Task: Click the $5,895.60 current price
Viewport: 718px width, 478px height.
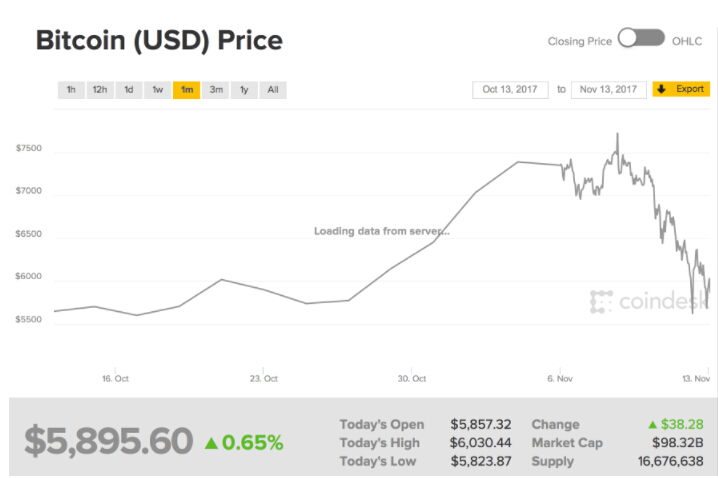Action: pyautogui.click(x=108, y=441)
